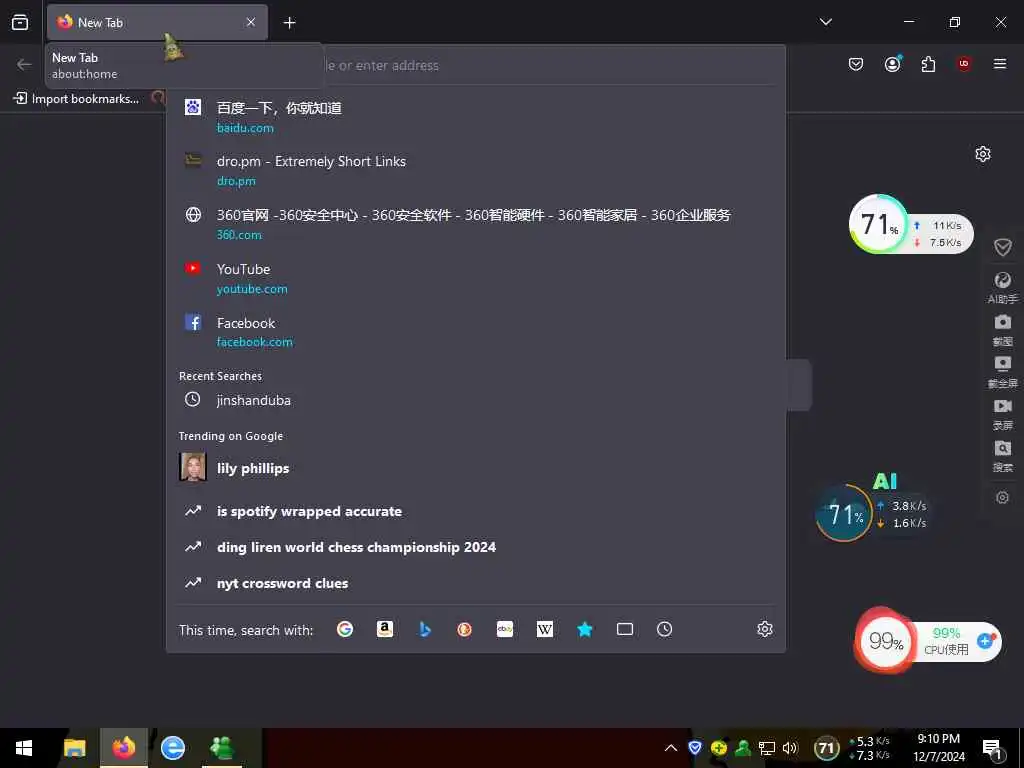Search this time with eBay

(x=505, y=629)
